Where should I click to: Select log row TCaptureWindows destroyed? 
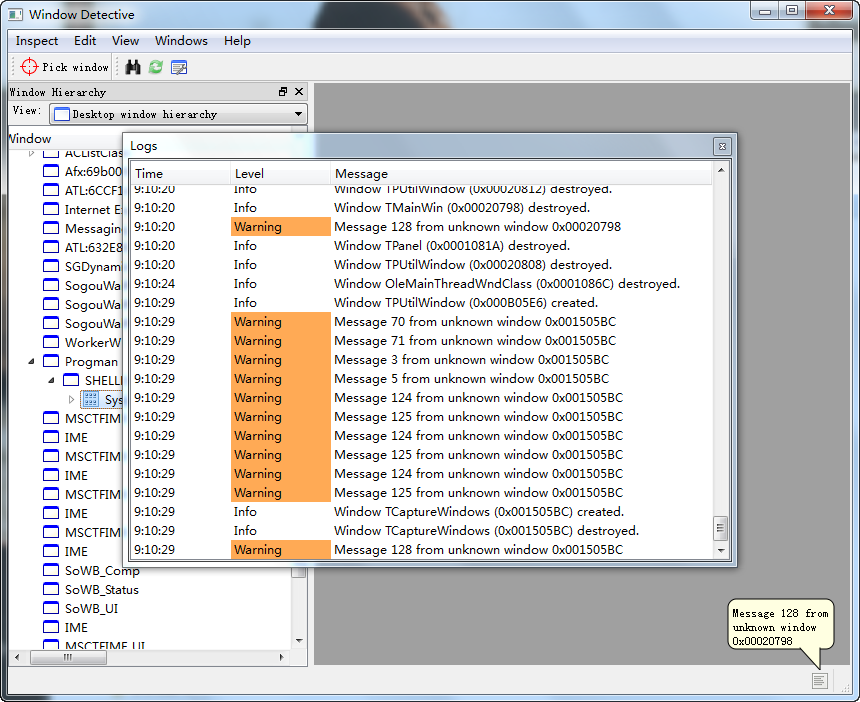[x=422, y=530]
